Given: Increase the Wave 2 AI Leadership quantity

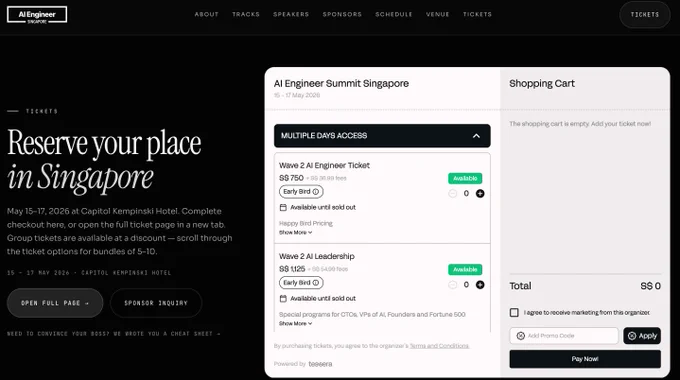Looking at the screenshot, I should [x=480, y=285].
